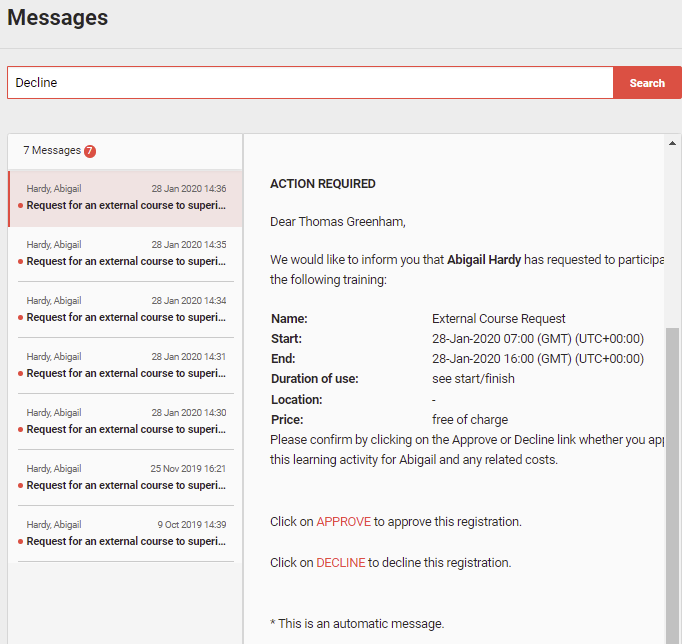Image resolution: width=682 pixels, height=644 pixels.
Task: Click the 28 Jan 2020 14:34 message timestamp
Action: tap(188, 301)
